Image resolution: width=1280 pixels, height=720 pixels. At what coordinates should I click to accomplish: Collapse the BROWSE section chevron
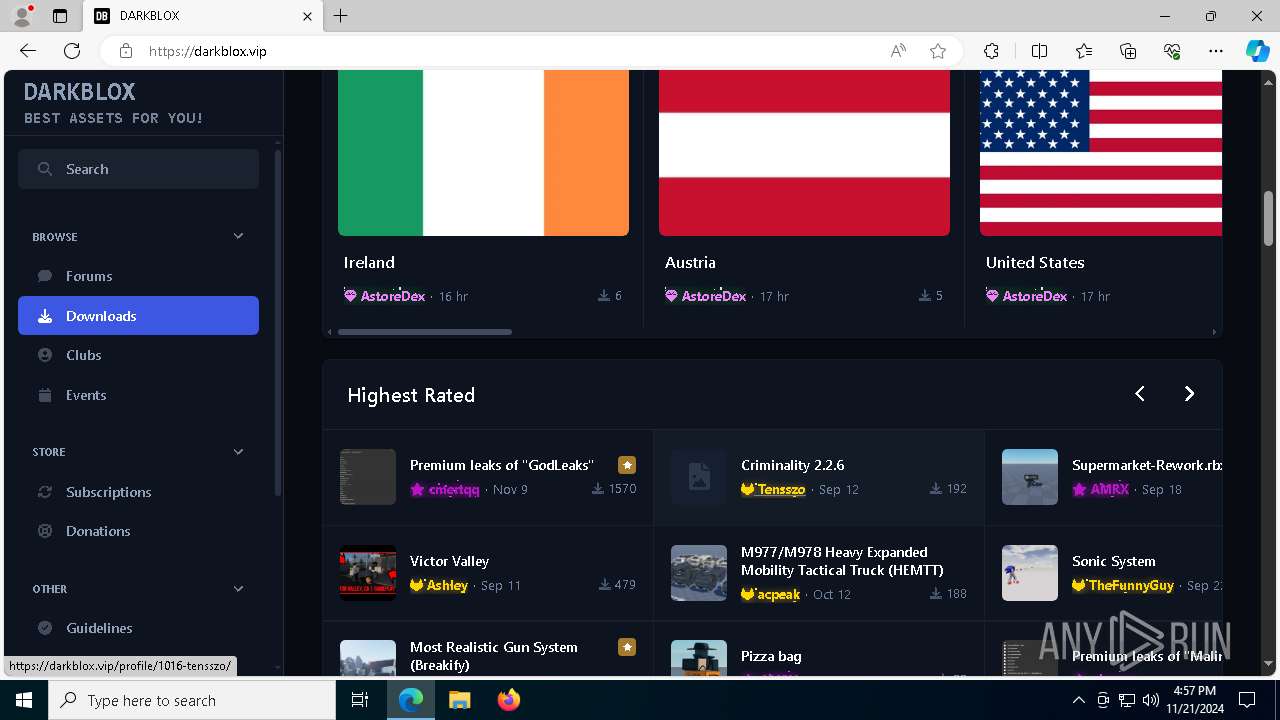pyautogui.click(x=238, y=236)
